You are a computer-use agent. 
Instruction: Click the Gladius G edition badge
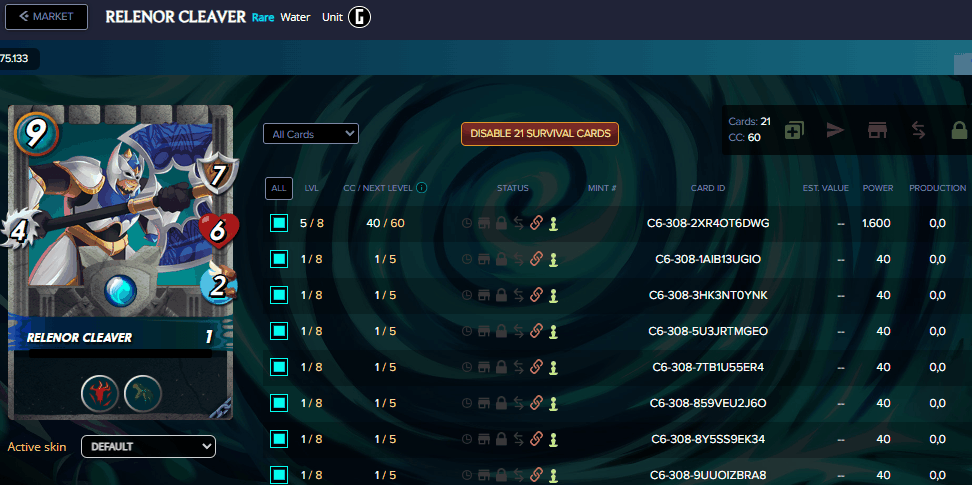(x=359, y=17)
